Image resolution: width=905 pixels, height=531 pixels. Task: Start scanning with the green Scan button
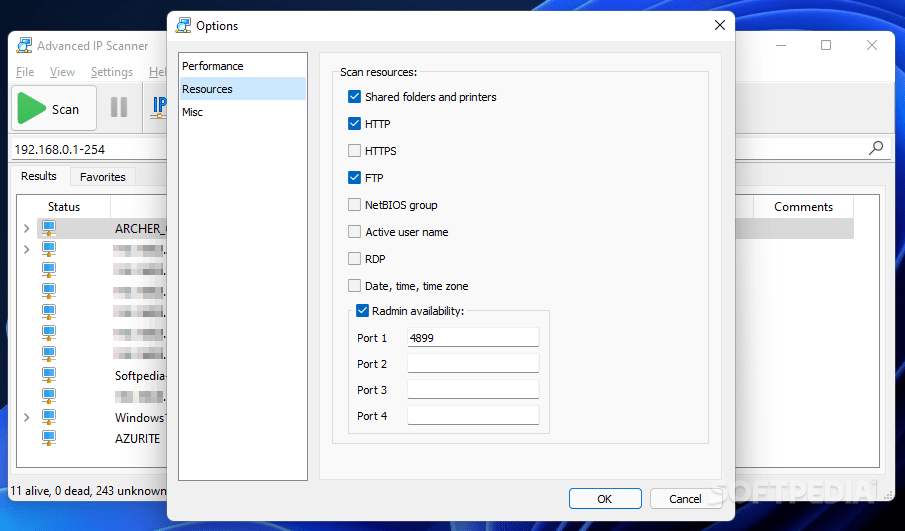[x=54, y=108]
